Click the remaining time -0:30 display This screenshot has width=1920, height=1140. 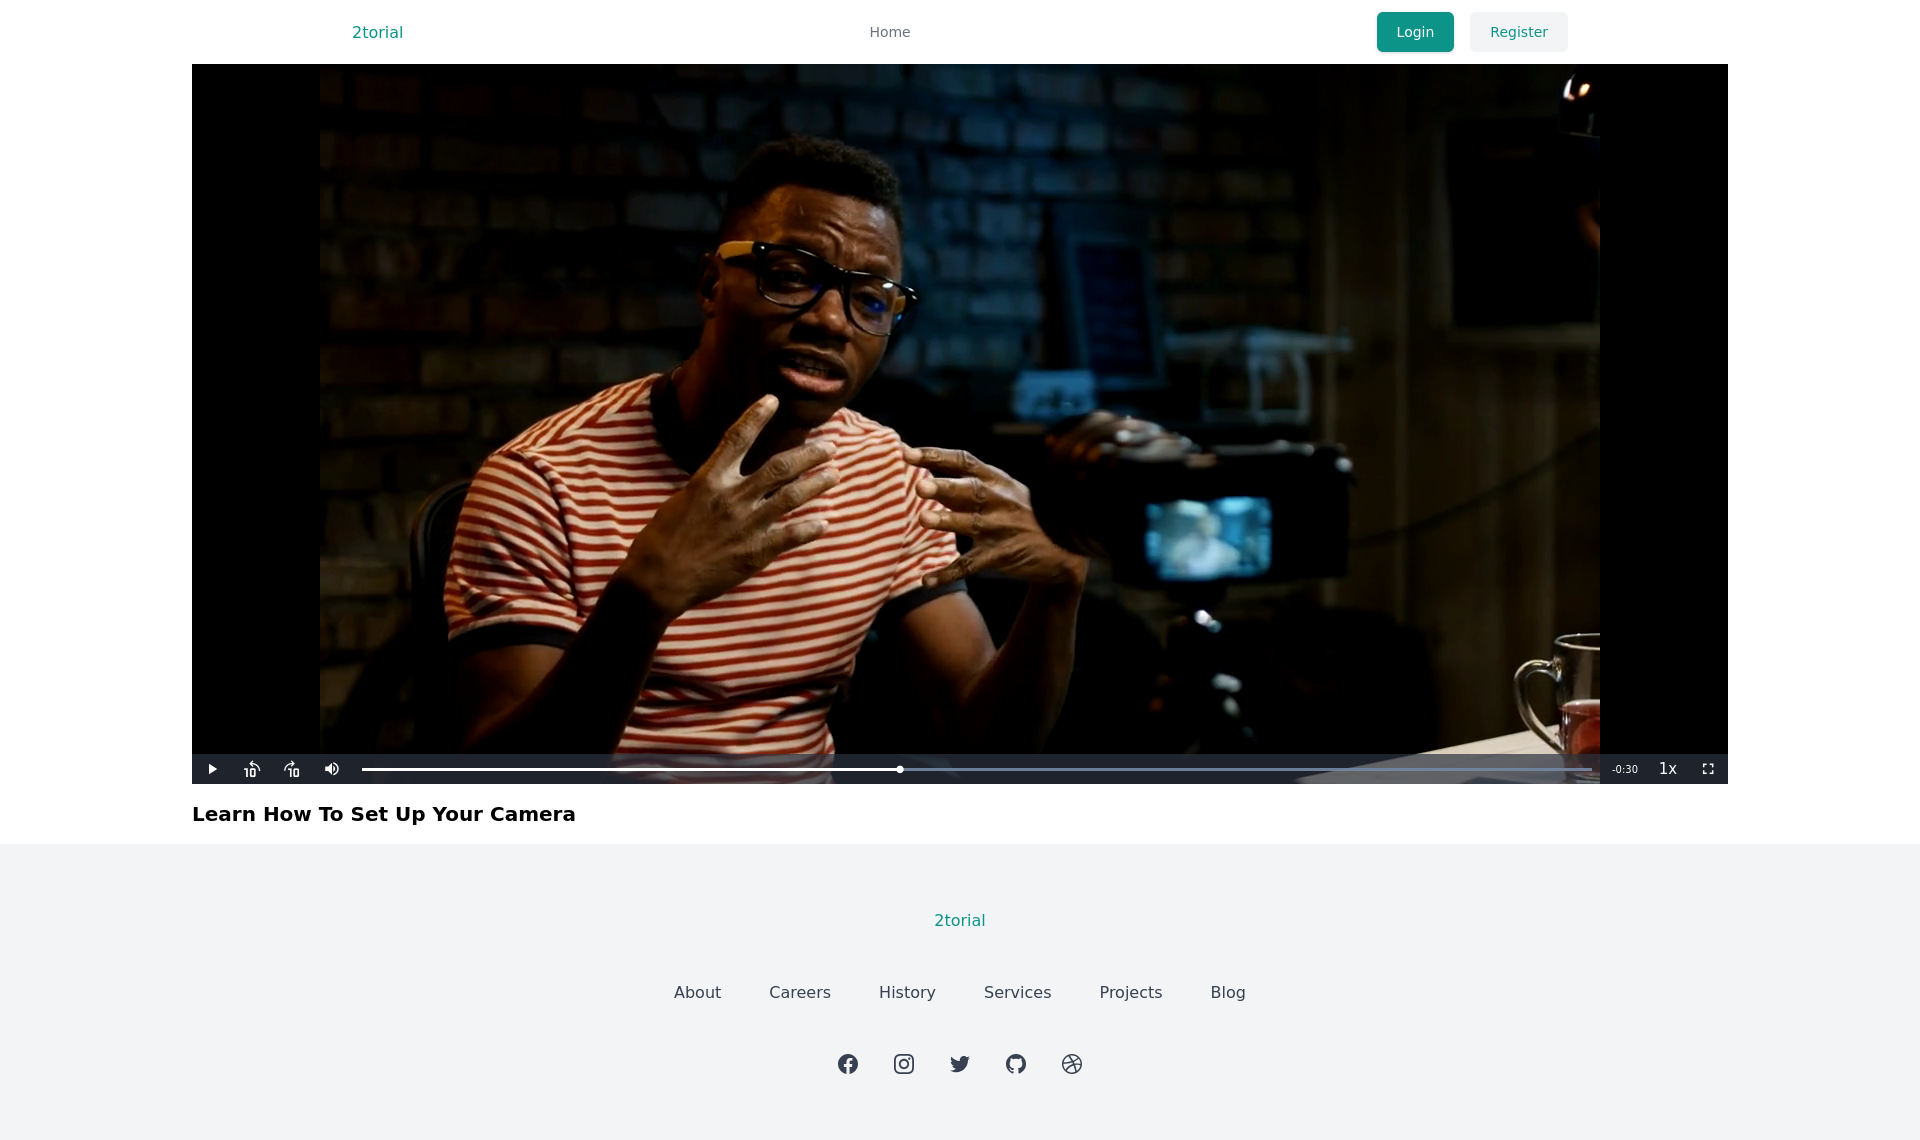(1625, 769)
